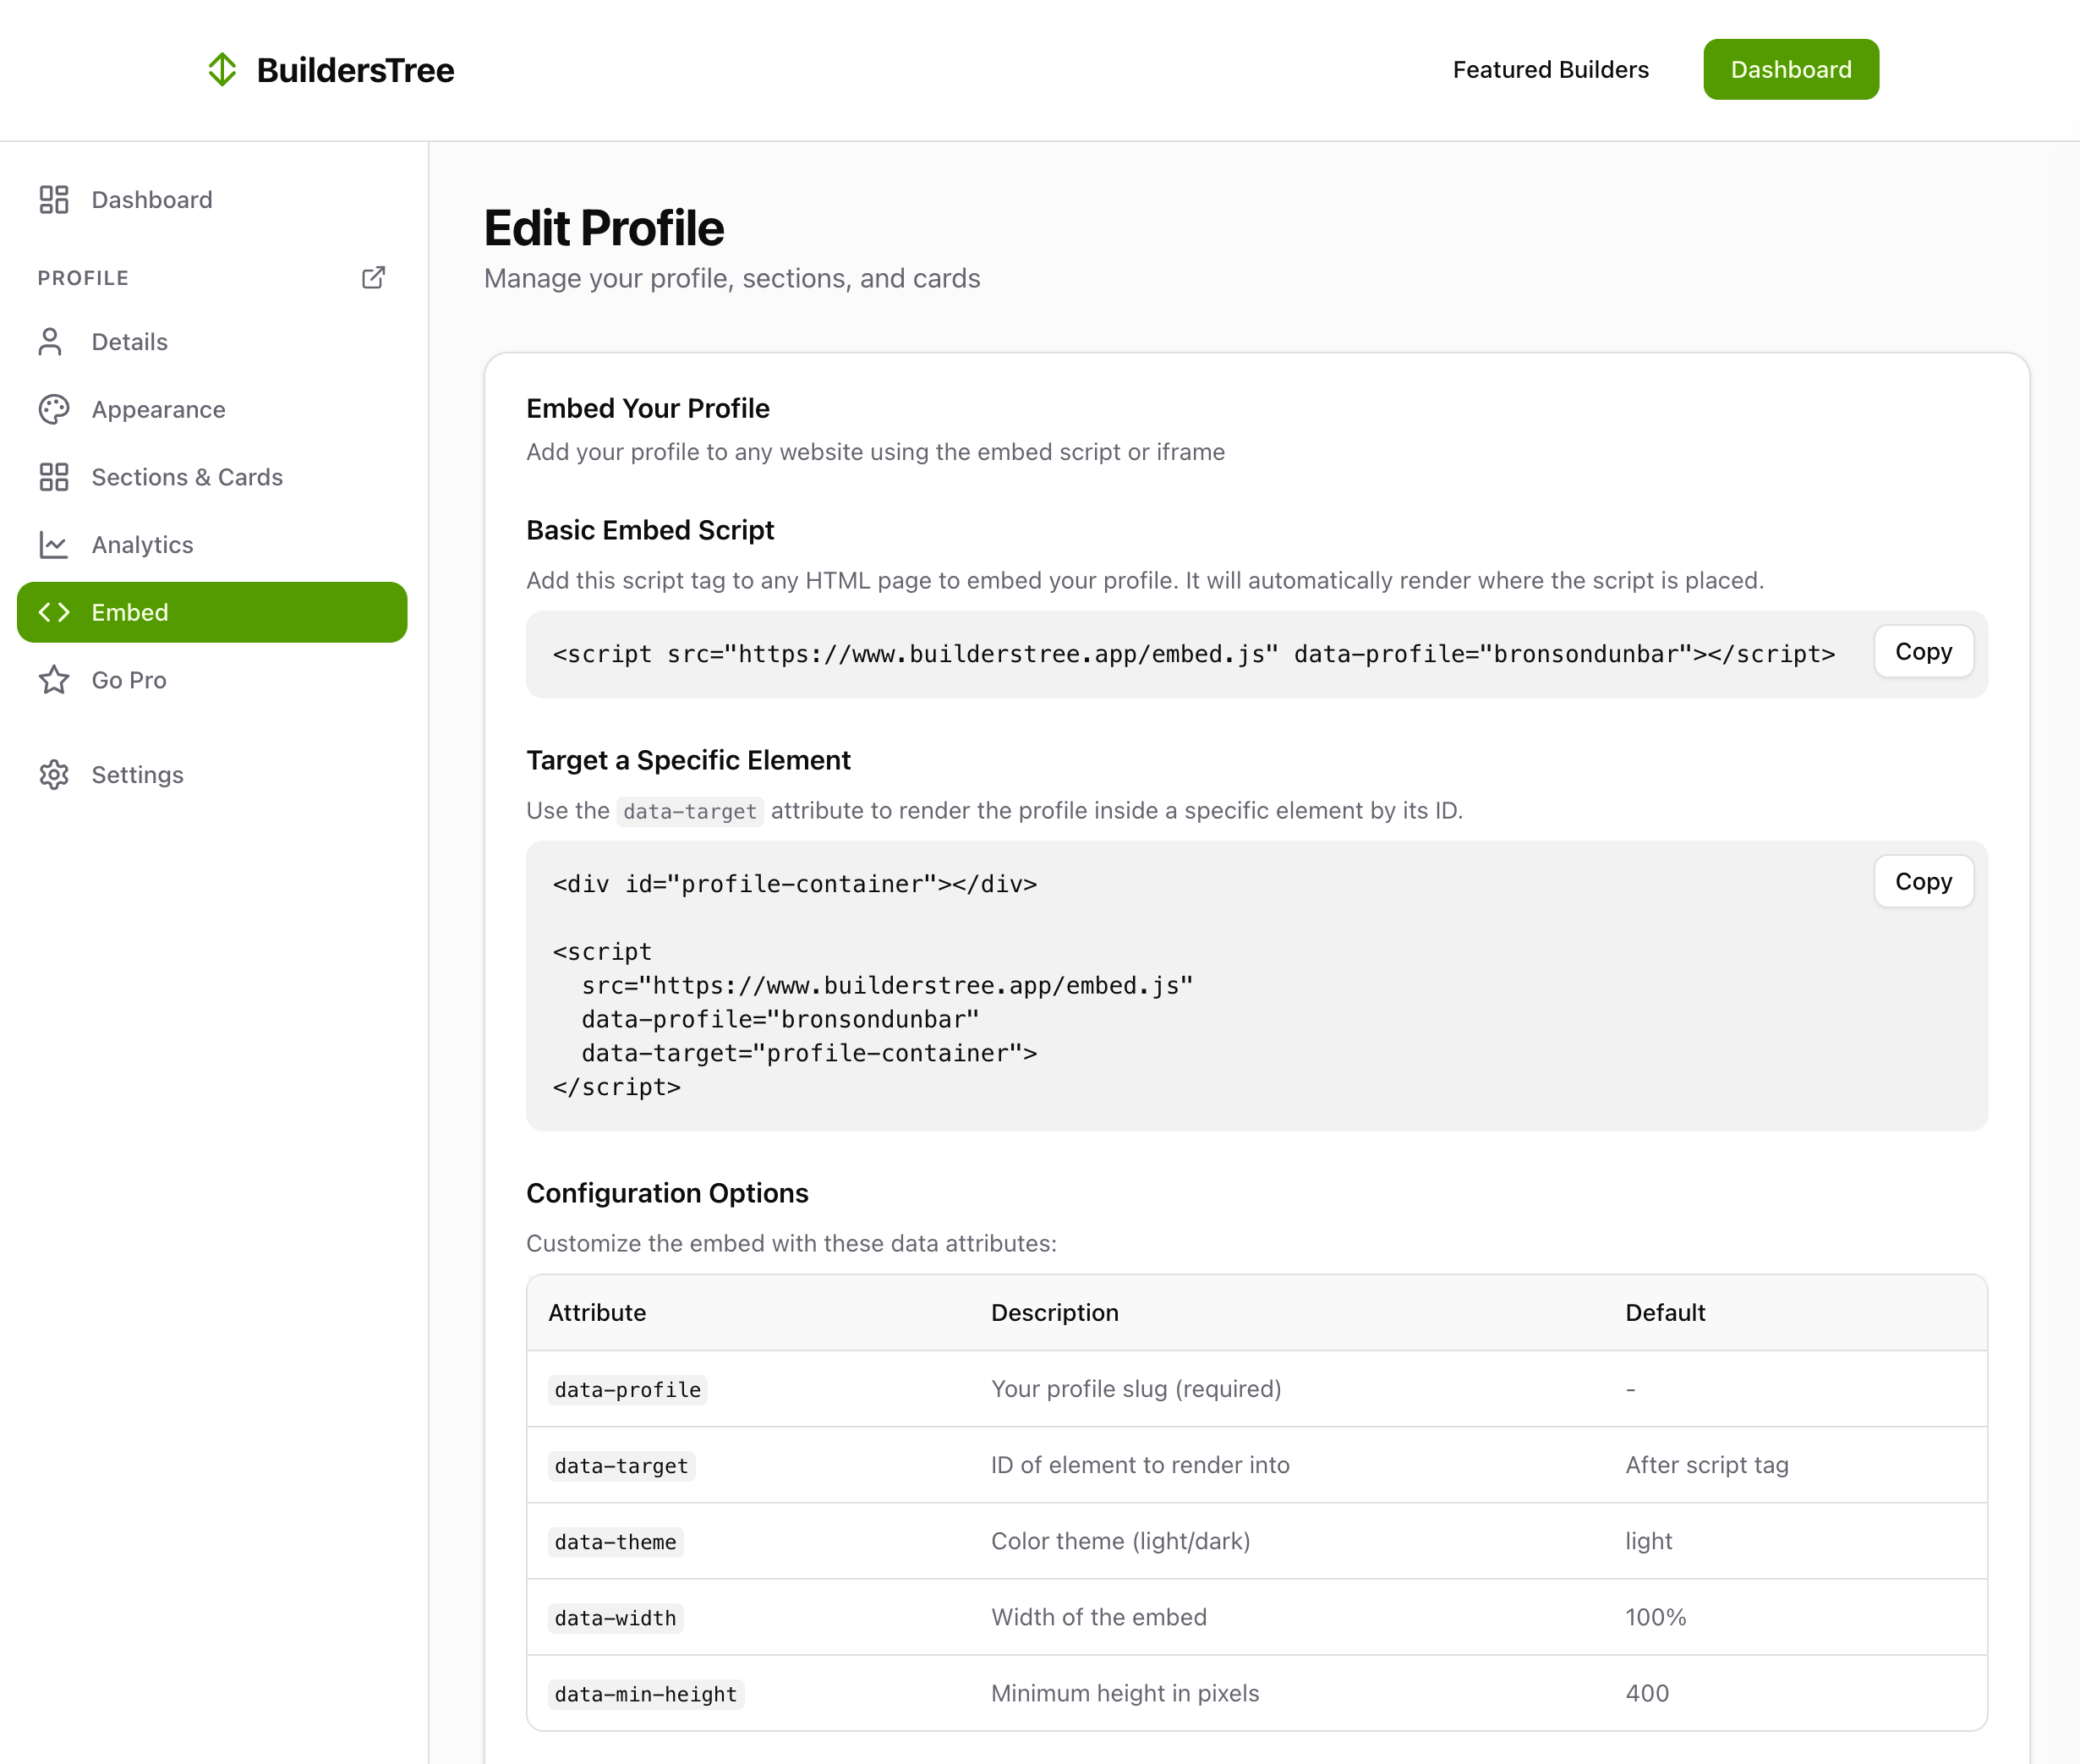Open the Embed sidebar menu item
This screenshot has height=1764, width=2080.
click(x=212, y=612)
